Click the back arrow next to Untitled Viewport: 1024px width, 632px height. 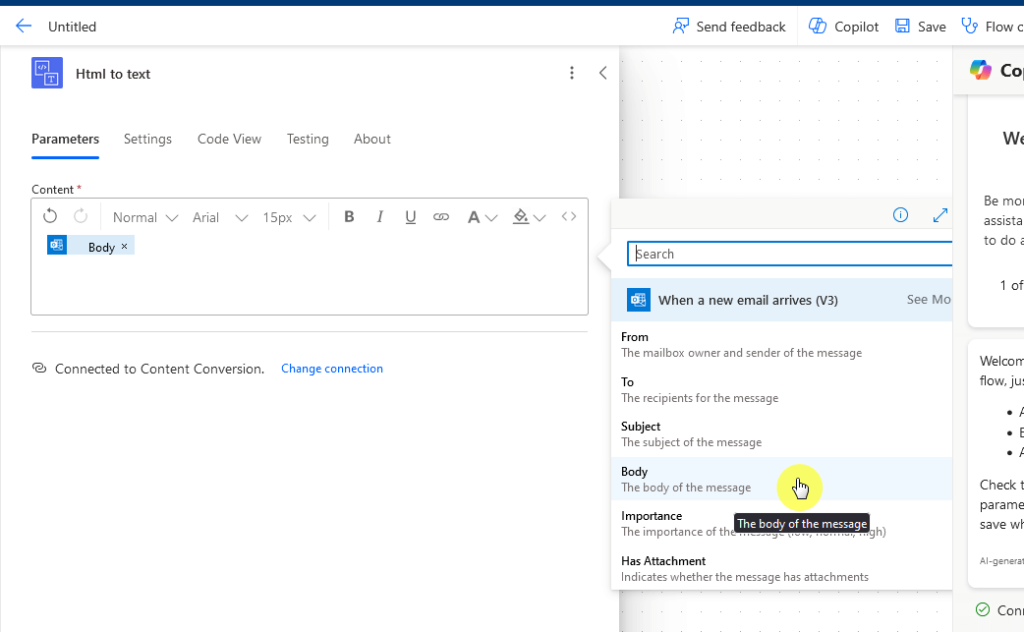24,26
